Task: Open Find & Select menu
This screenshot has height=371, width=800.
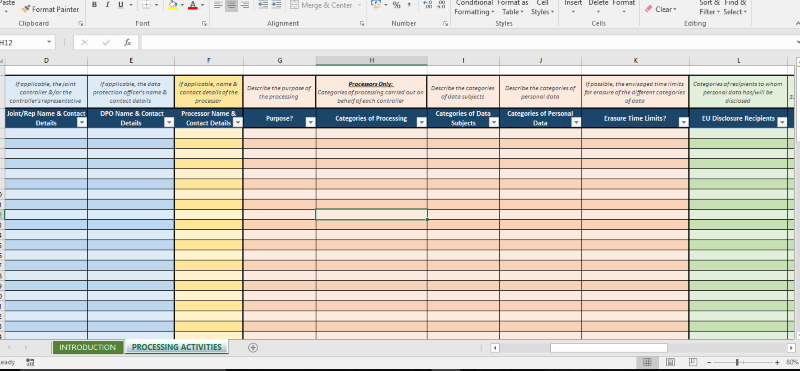Action: 735,7
